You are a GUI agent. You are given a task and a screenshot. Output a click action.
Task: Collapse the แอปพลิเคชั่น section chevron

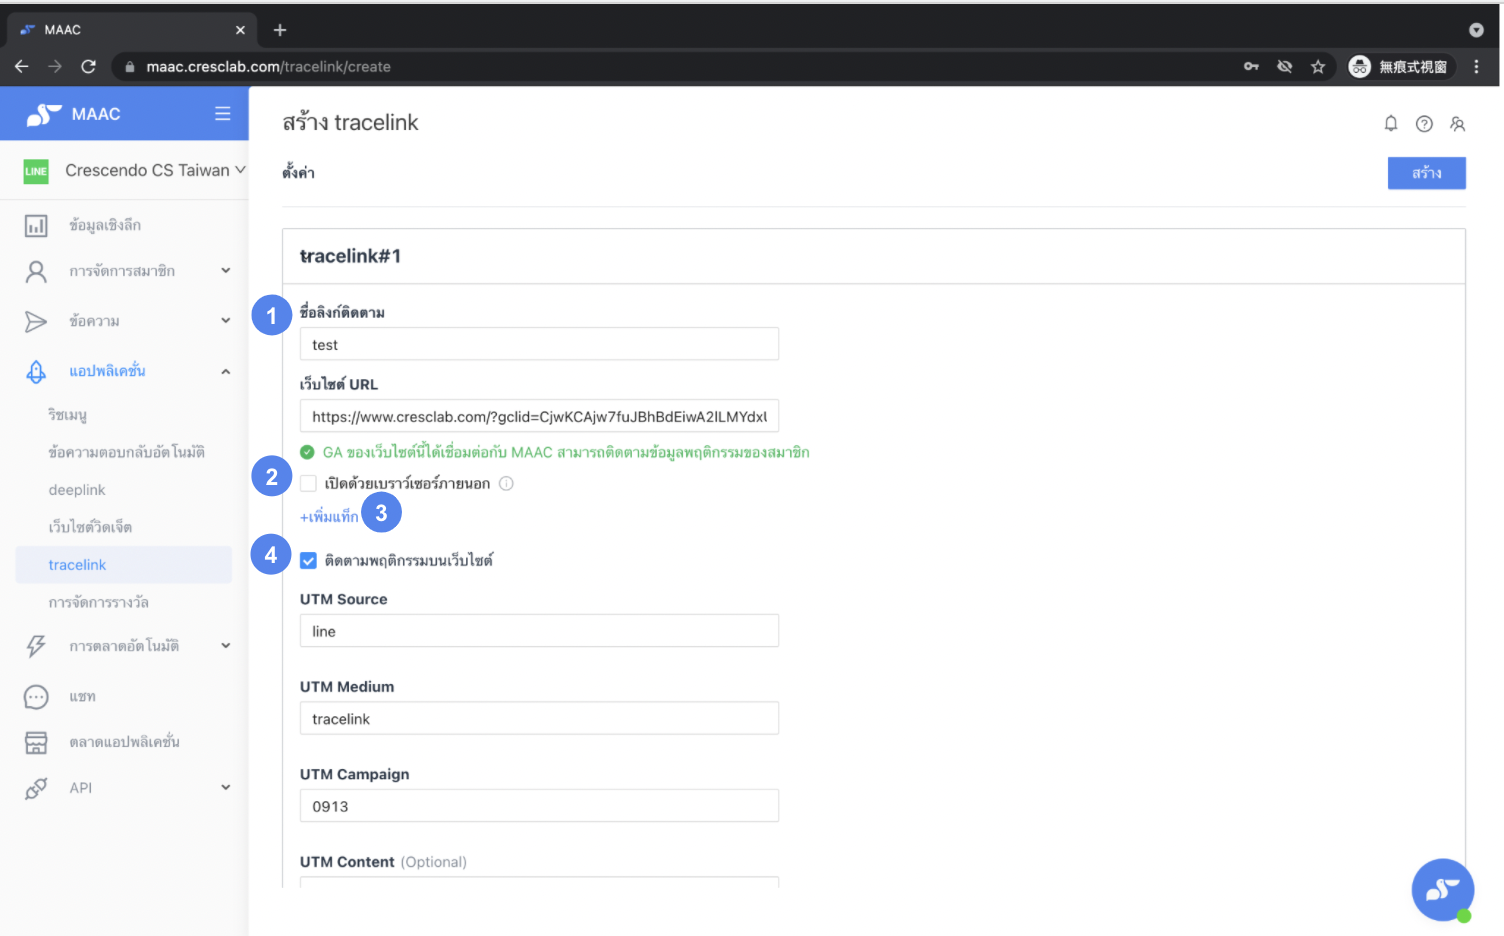click(x=226, y=371)
